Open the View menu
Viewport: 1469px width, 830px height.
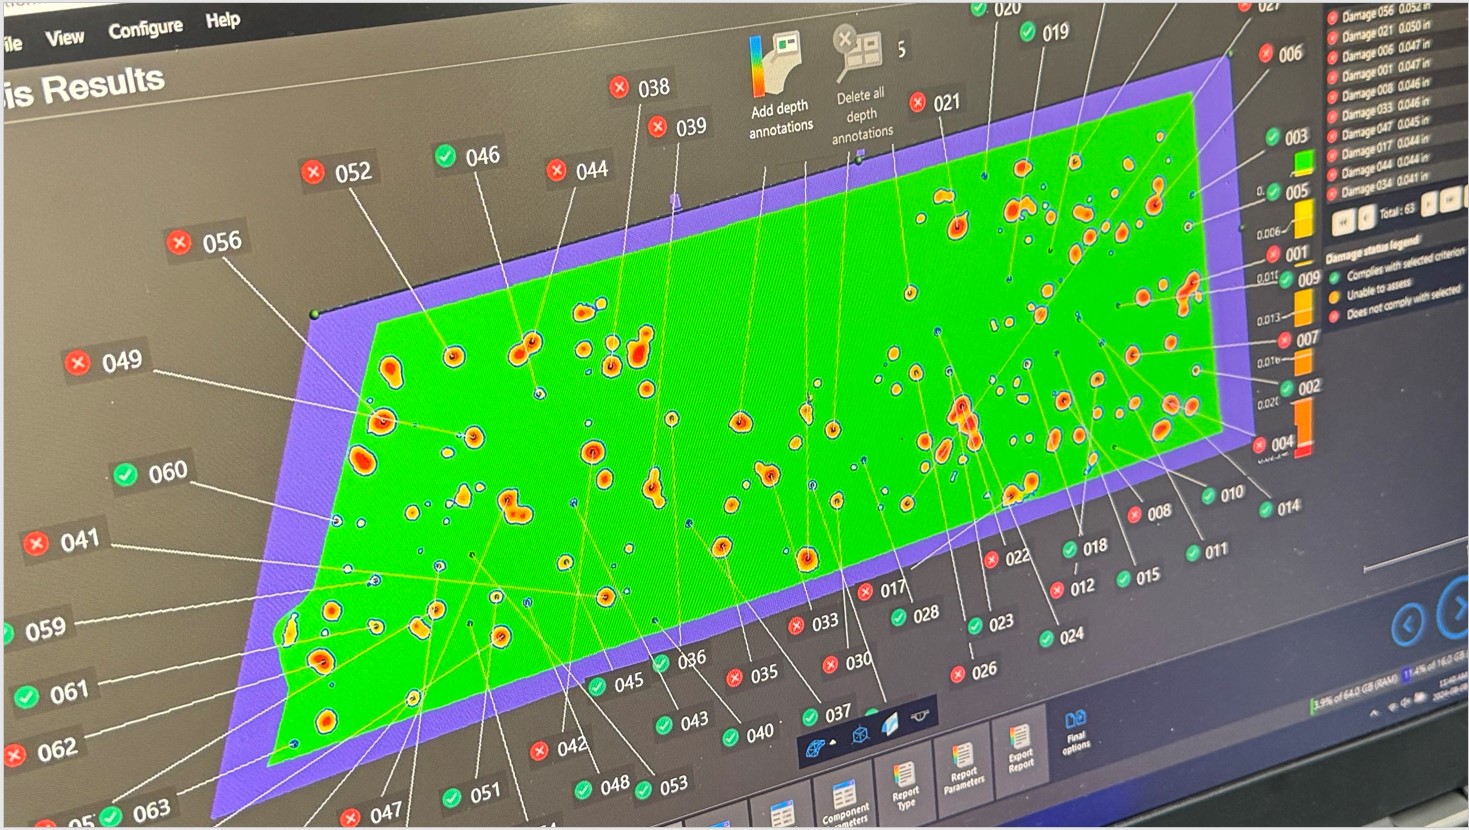[x=64, y=38]
